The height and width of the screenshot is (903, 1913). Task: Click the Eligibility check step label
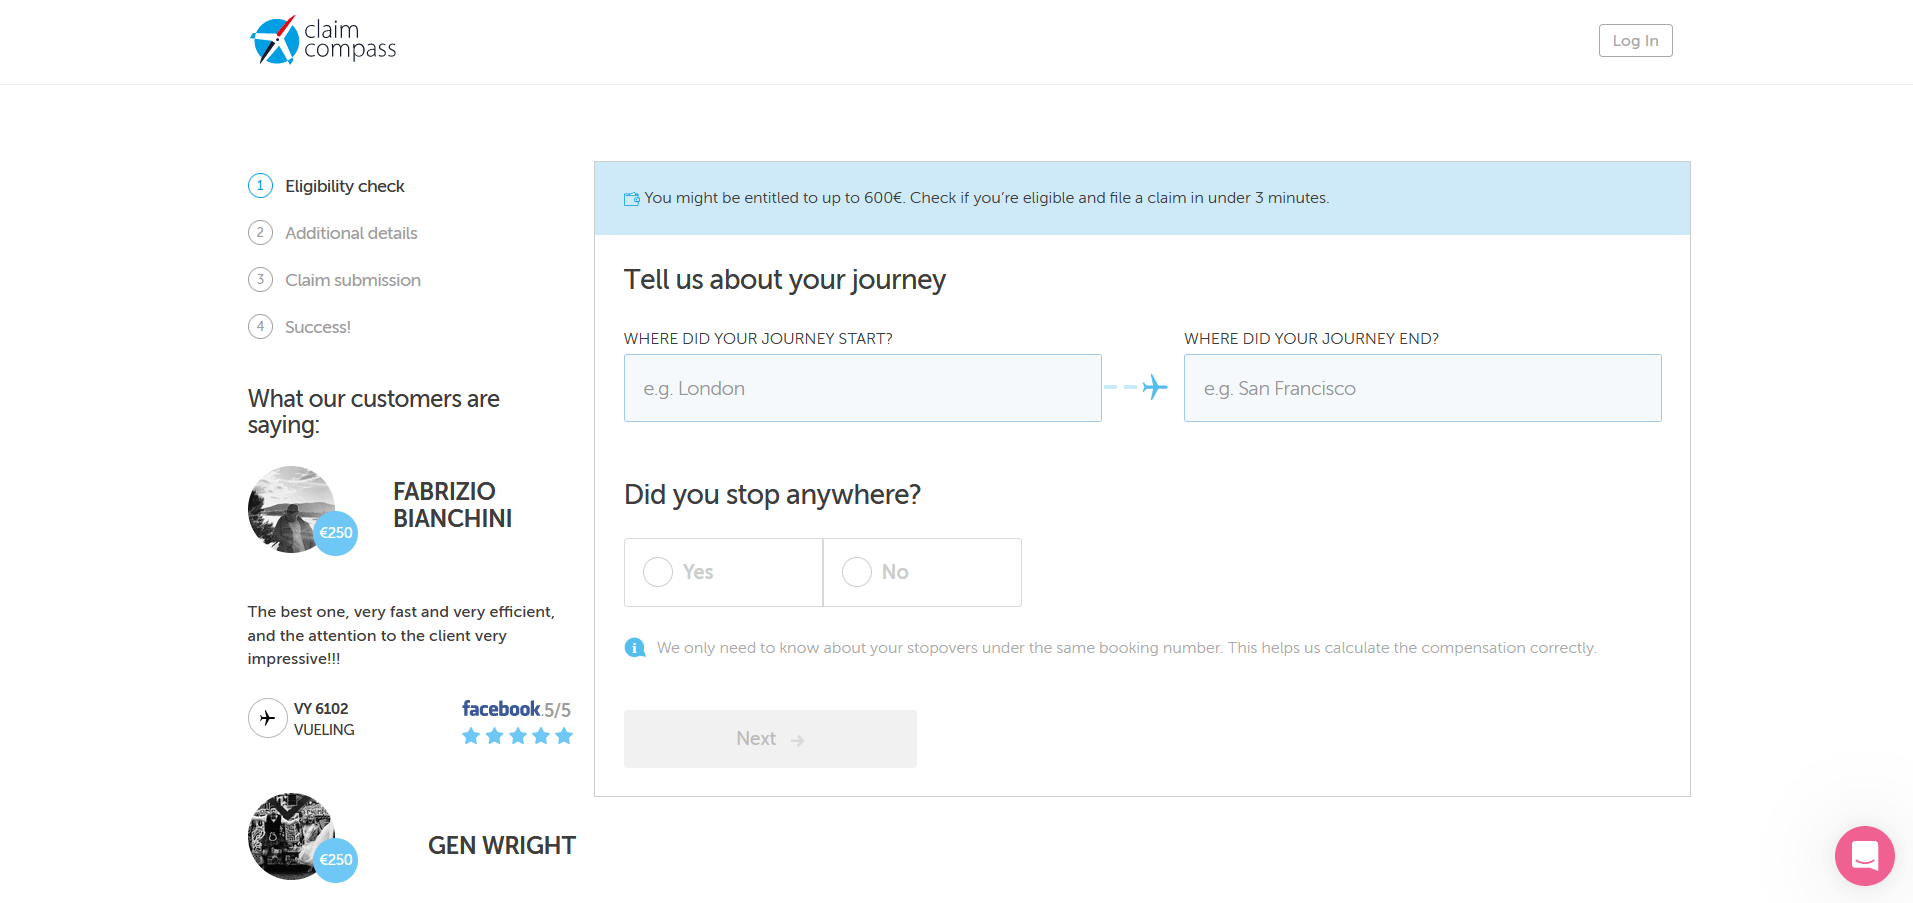click(x=344, y=186)
